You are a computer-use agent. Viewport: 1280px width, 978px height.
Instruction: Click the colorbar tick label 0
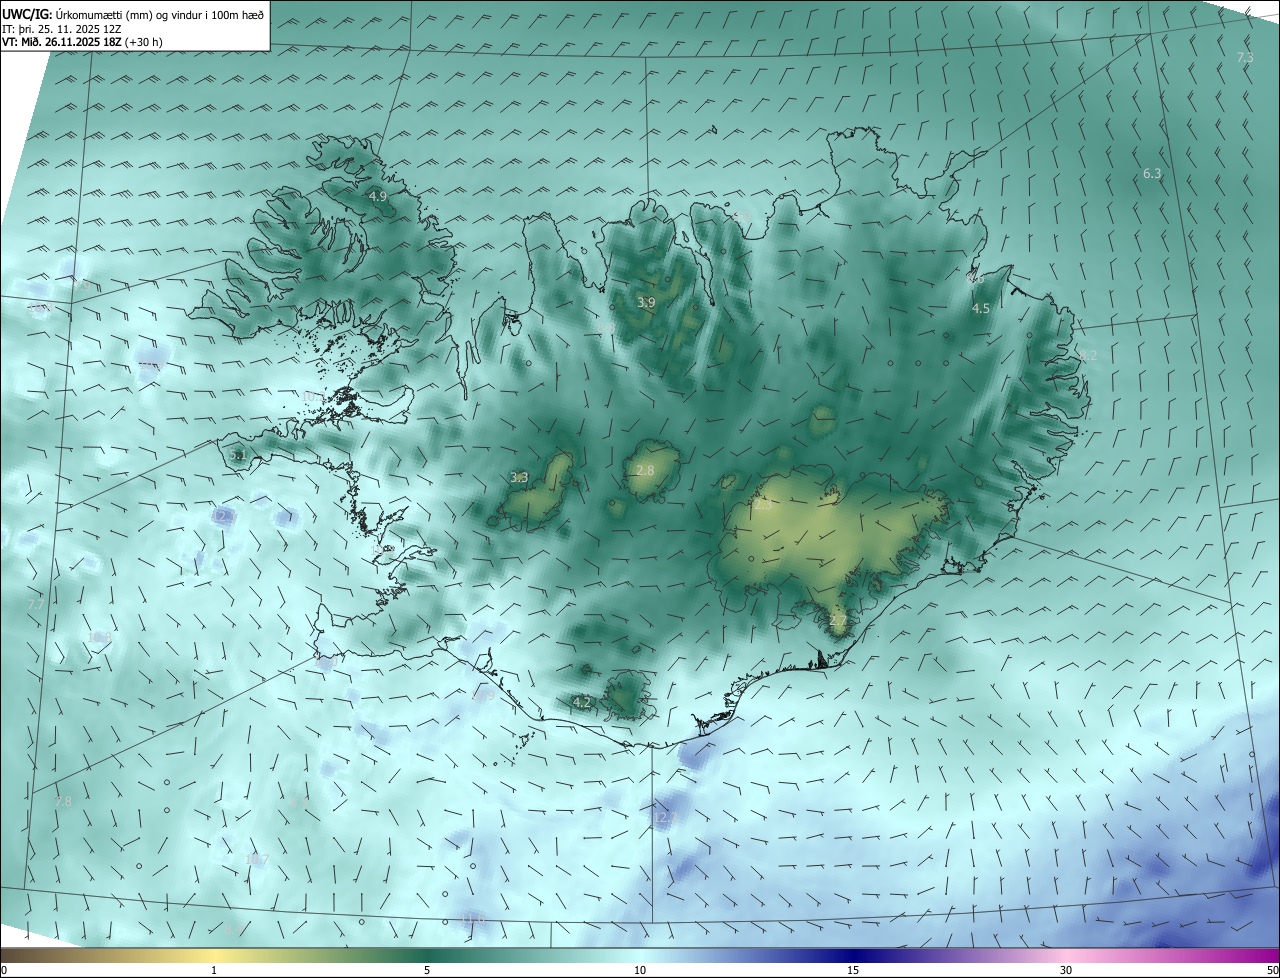coord(4,970)
